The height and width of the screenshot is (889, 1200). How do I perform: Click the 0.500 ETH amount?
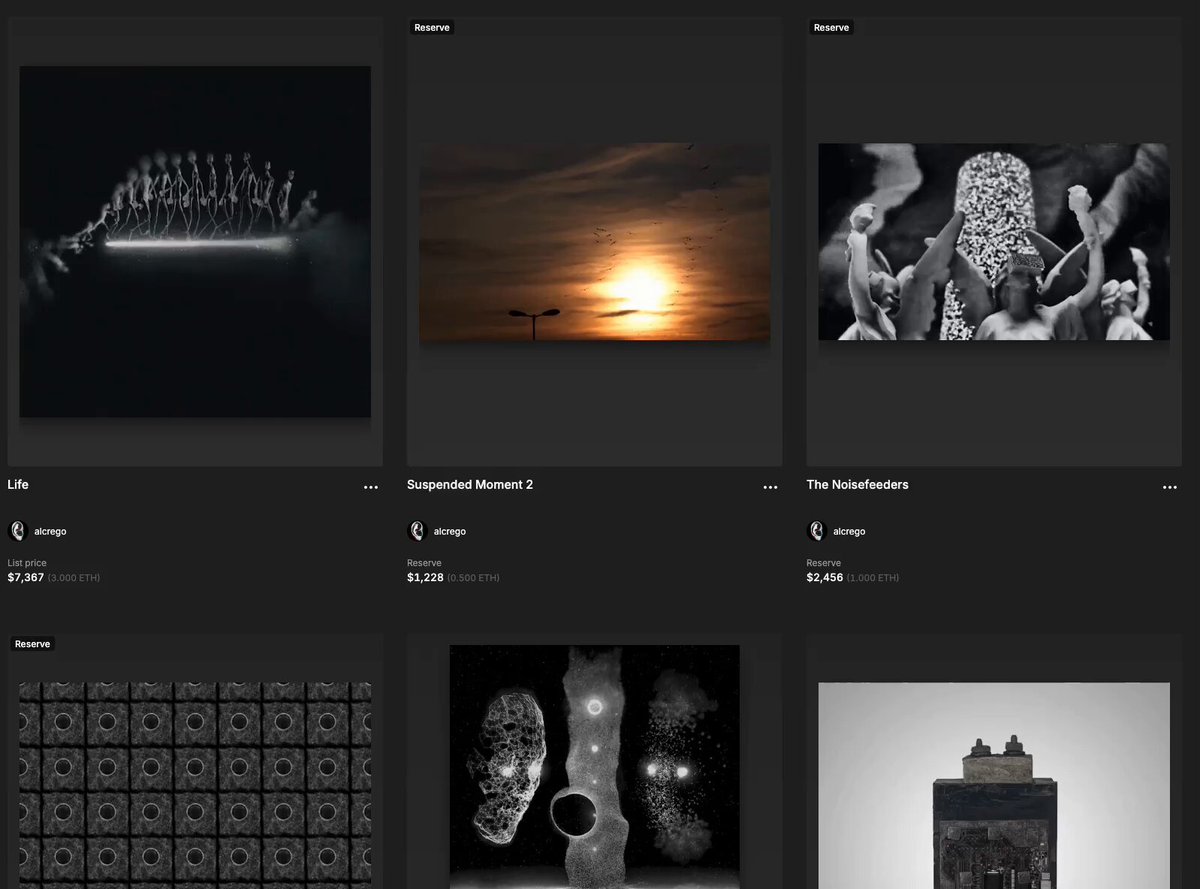coord(473,578)
